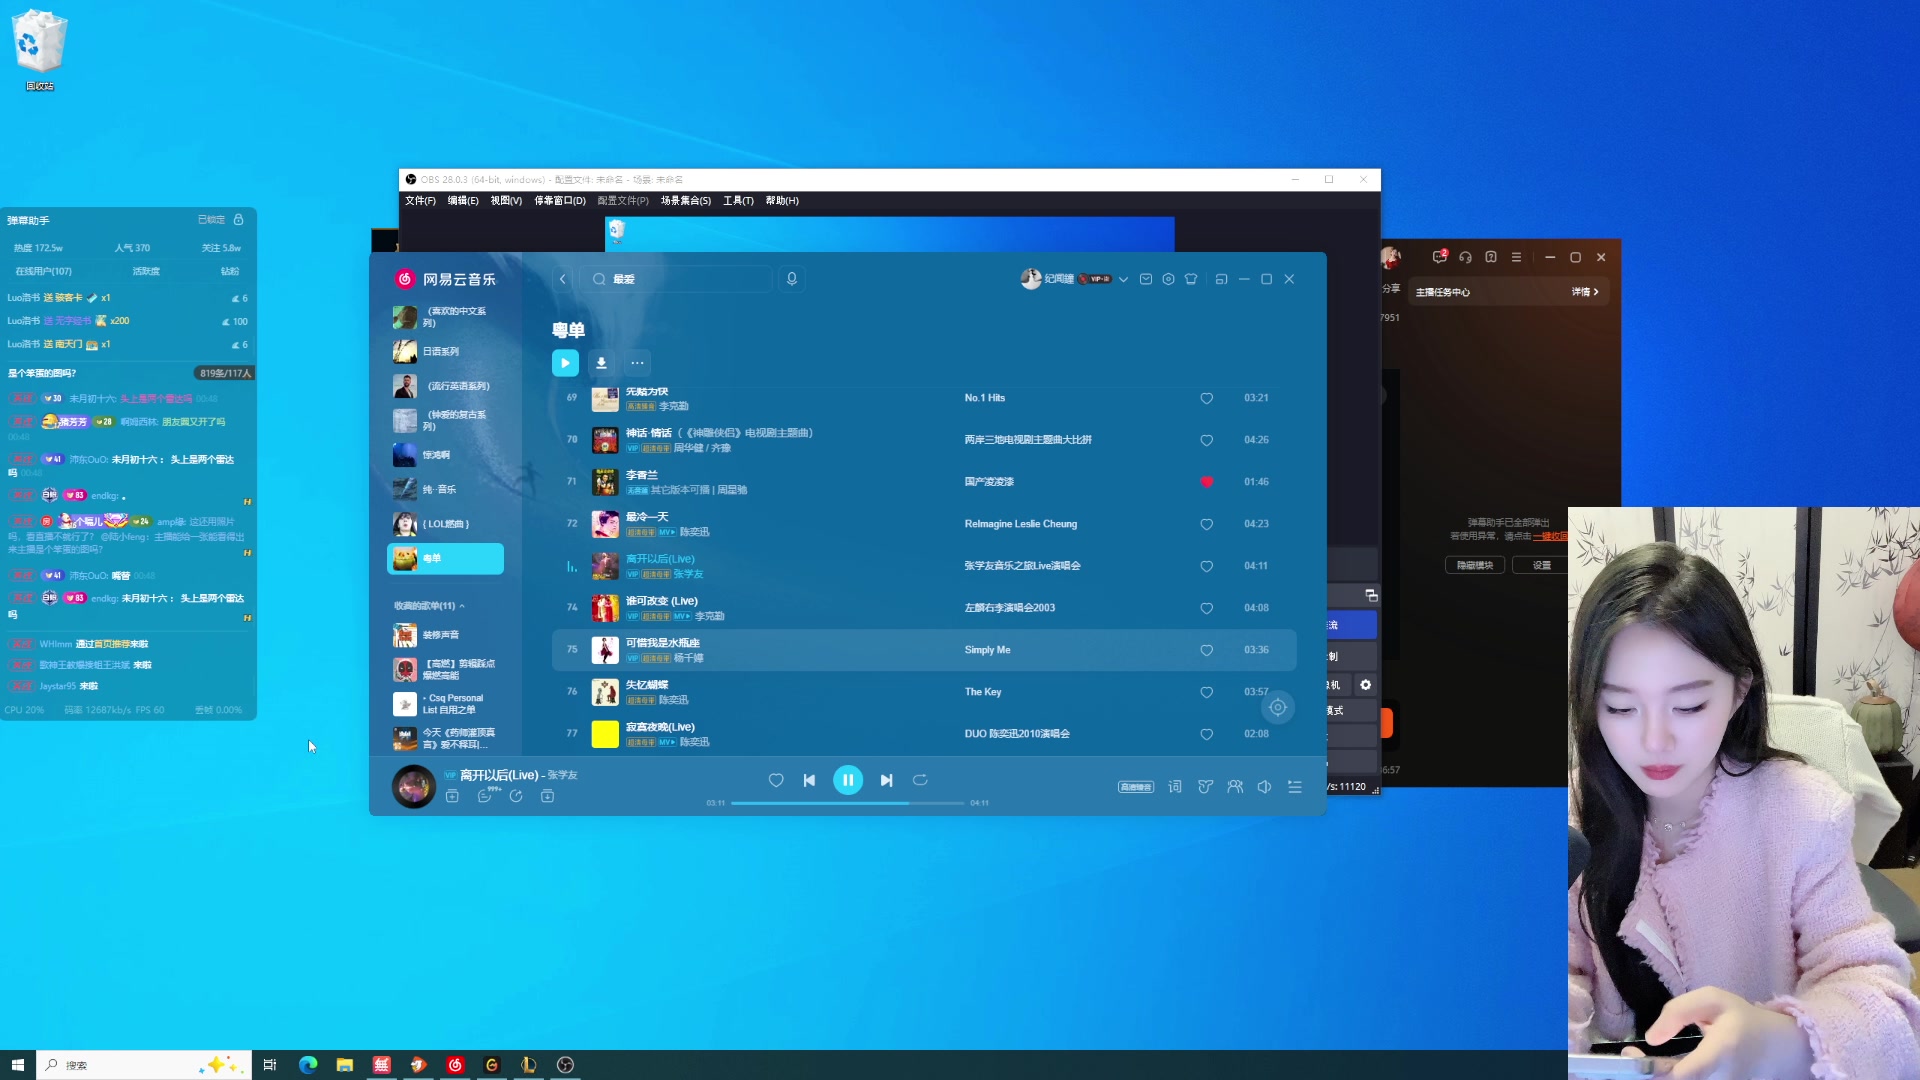Click the 隐藏模块 button in streaming window
Image resolution: width=1920 pixels, height=1080 pixels.
1475,565
